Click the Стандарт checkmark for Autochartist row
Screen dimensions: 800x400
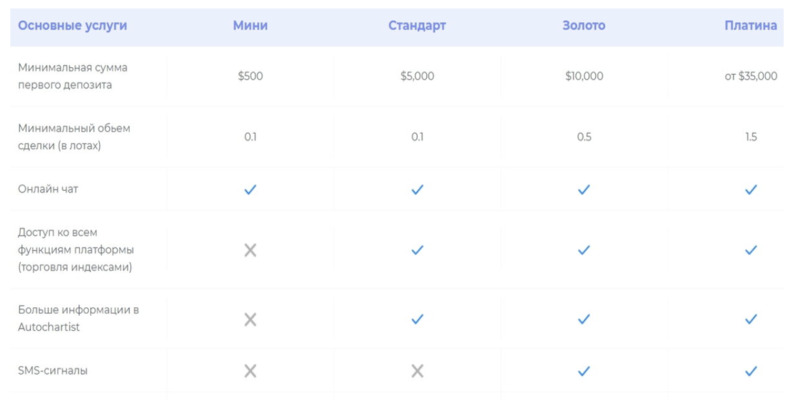point(417,319)
